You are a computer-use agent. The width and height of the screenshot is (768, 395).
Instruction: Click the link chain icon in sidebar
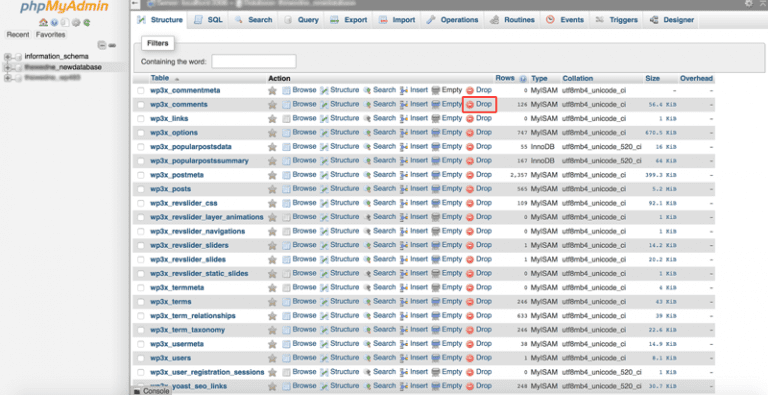click(x=112, y=45)
